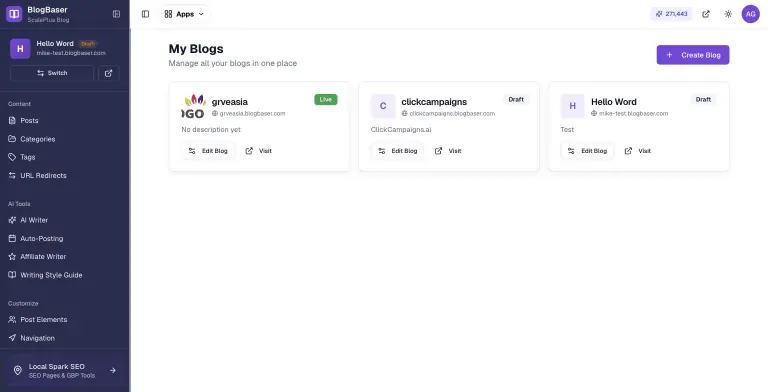Click the grveasia.blogbaser.com URL
768x392 pixels.
coord(252,113)
